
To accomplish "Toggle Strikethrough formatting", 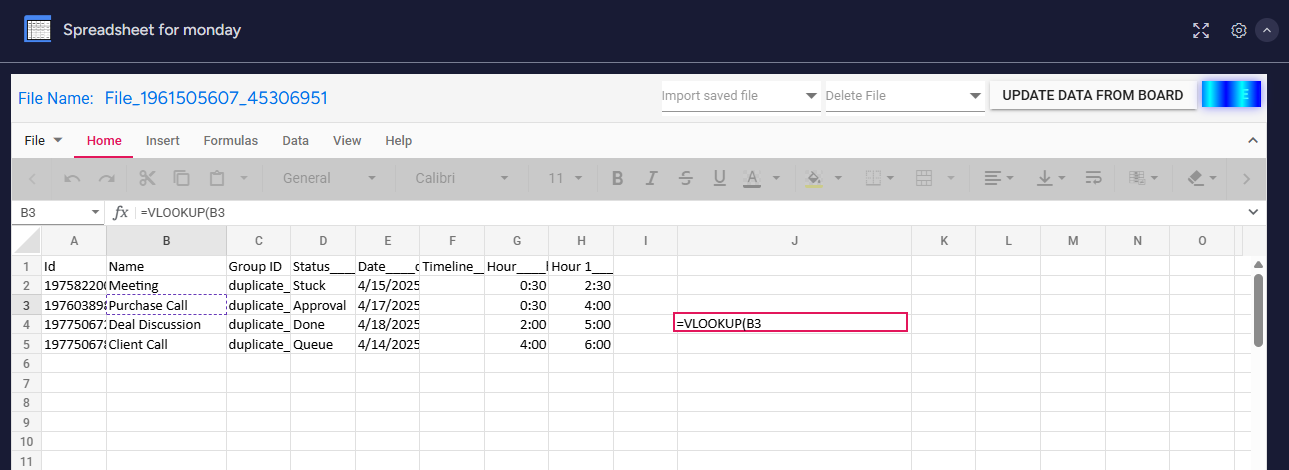I will tap(686, 178).
